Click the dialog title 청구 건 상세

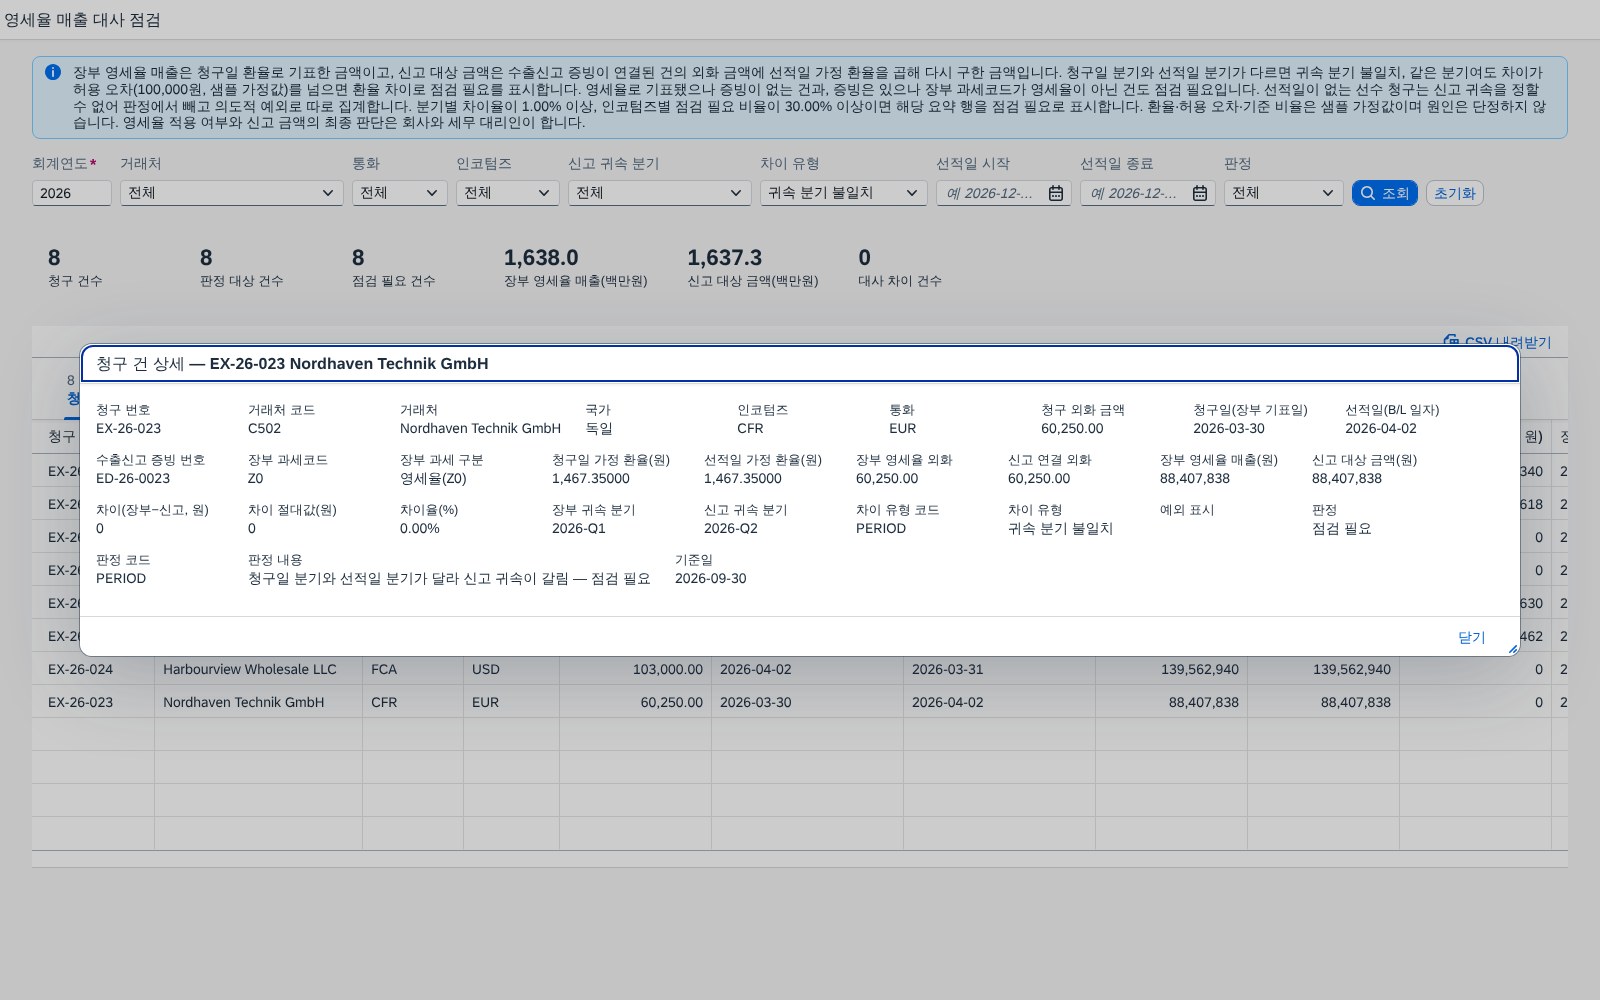(140, 364)
